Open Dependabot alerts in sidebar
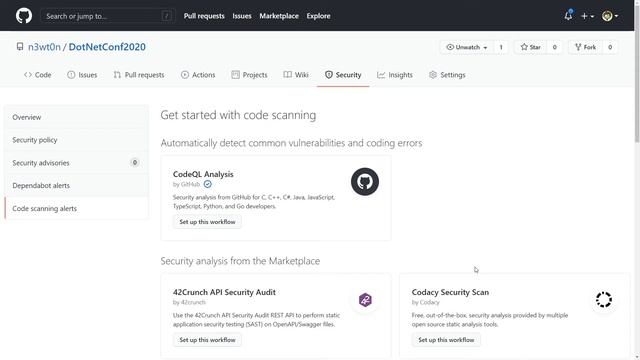The height and width of the screenshot is (360, 640). pyautogui.click(x=76, y=185)
